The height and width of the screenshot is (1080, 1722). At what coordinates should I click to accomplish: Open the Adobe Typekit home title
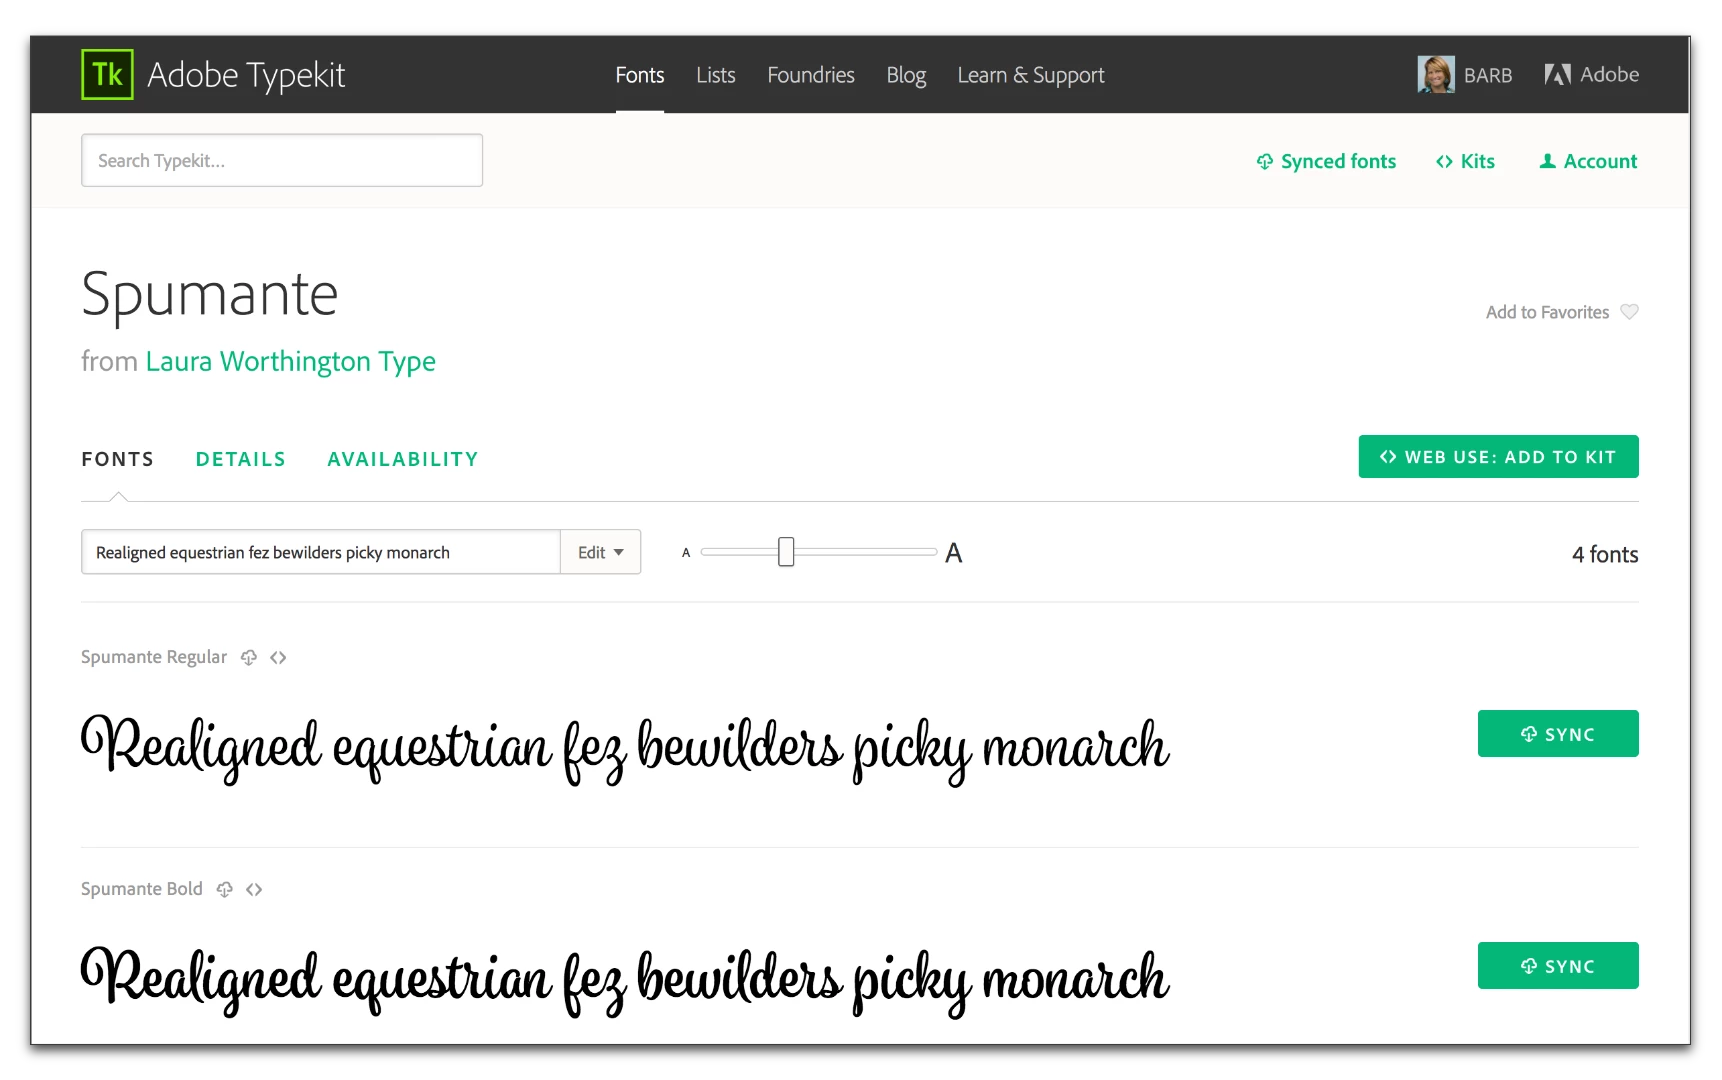(x=246, y=76)
